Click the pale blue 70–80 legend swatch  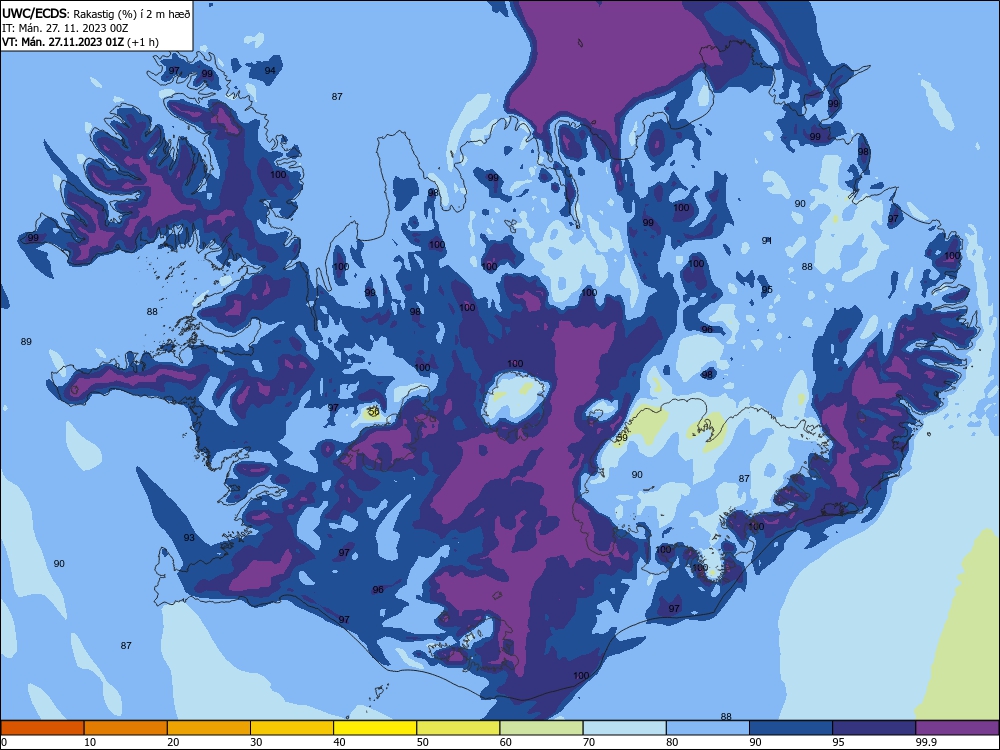[625, 728]
